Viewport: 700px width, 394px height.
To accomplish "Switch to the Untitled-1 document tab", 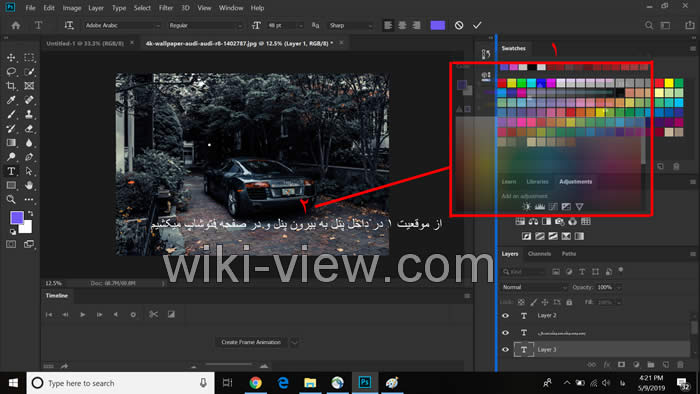I will click(x=85, y=43).
